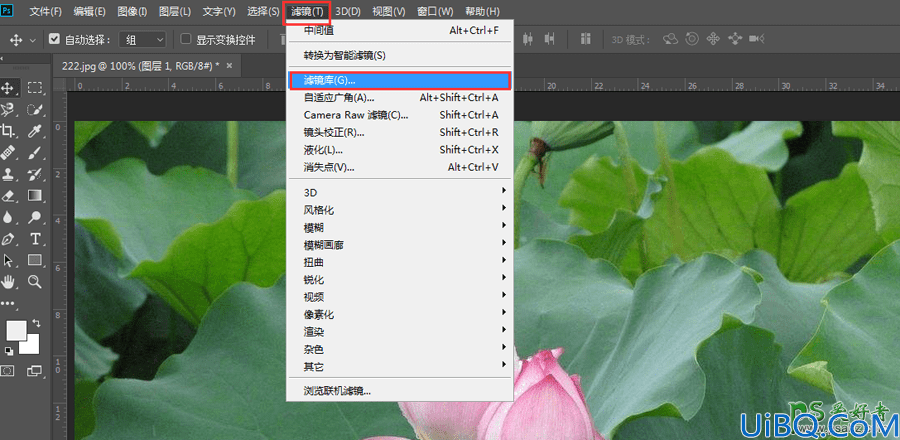Image resolution: width=900 pixels, height=440 pixels.
Task: Expand the 3D filter submenu
Action: pos(399,192)
